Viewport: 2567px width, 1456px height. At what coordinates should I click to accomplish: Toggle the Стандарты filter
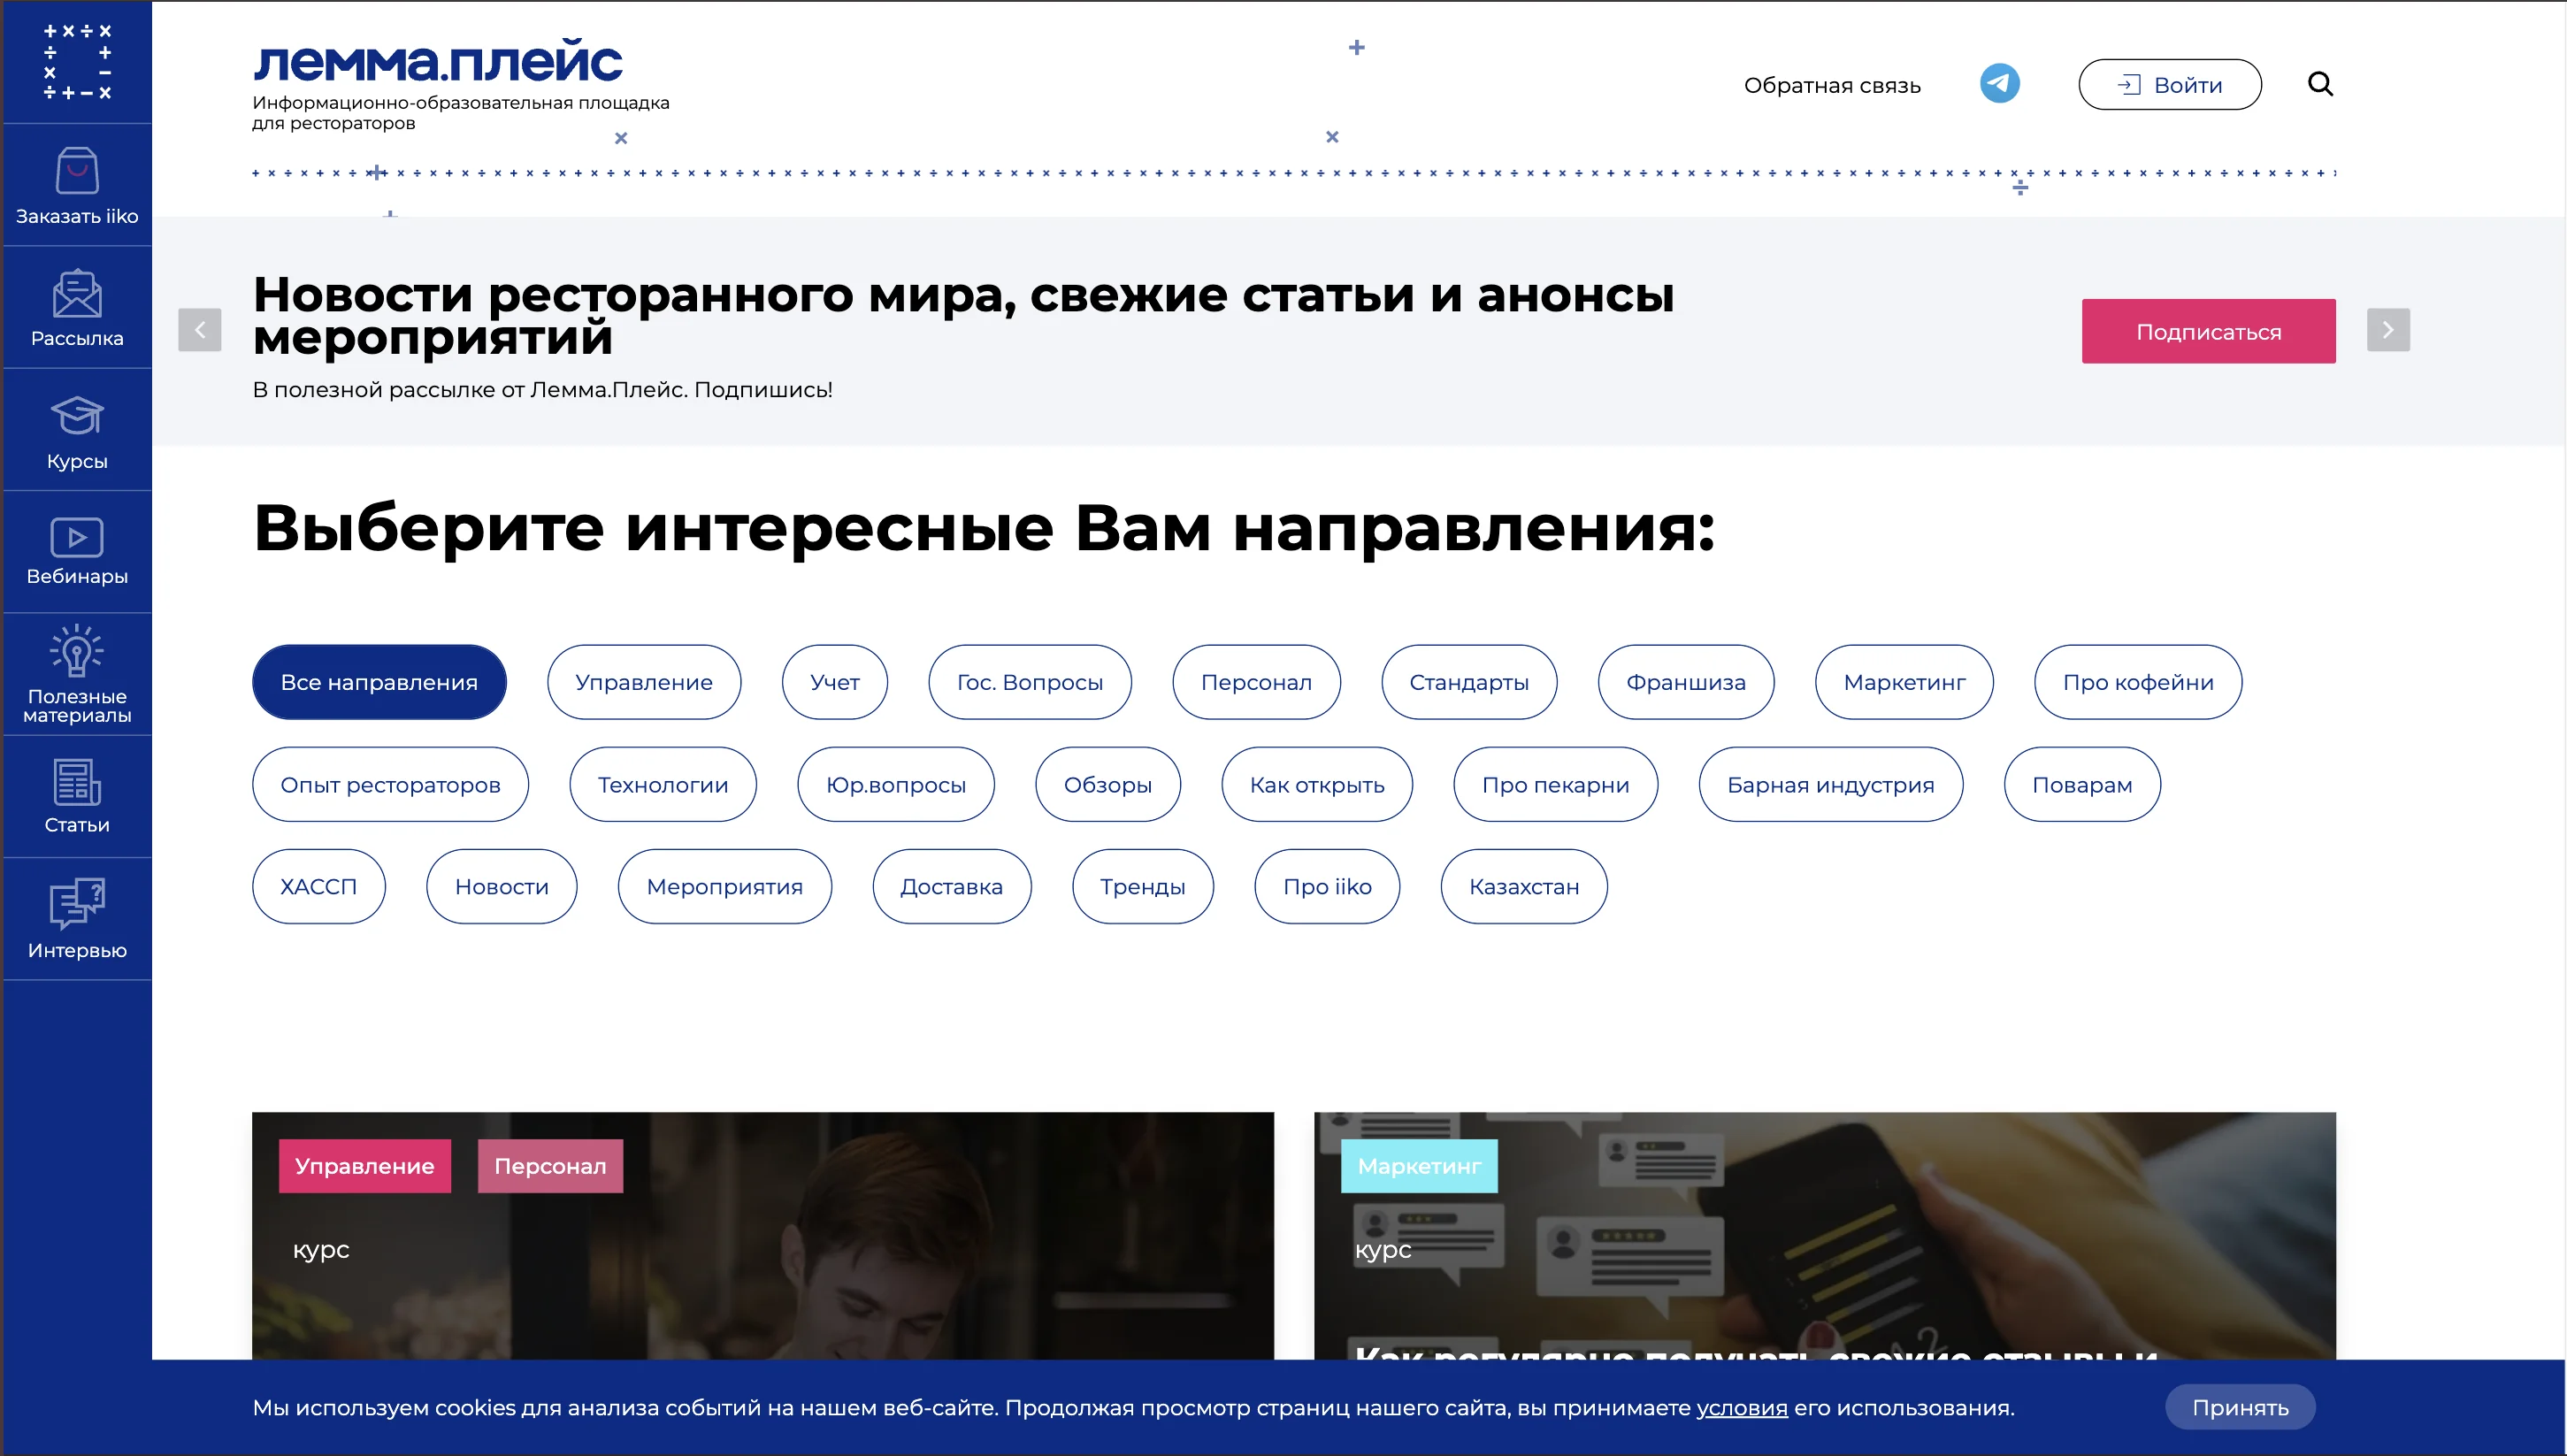click(1469, 682)
